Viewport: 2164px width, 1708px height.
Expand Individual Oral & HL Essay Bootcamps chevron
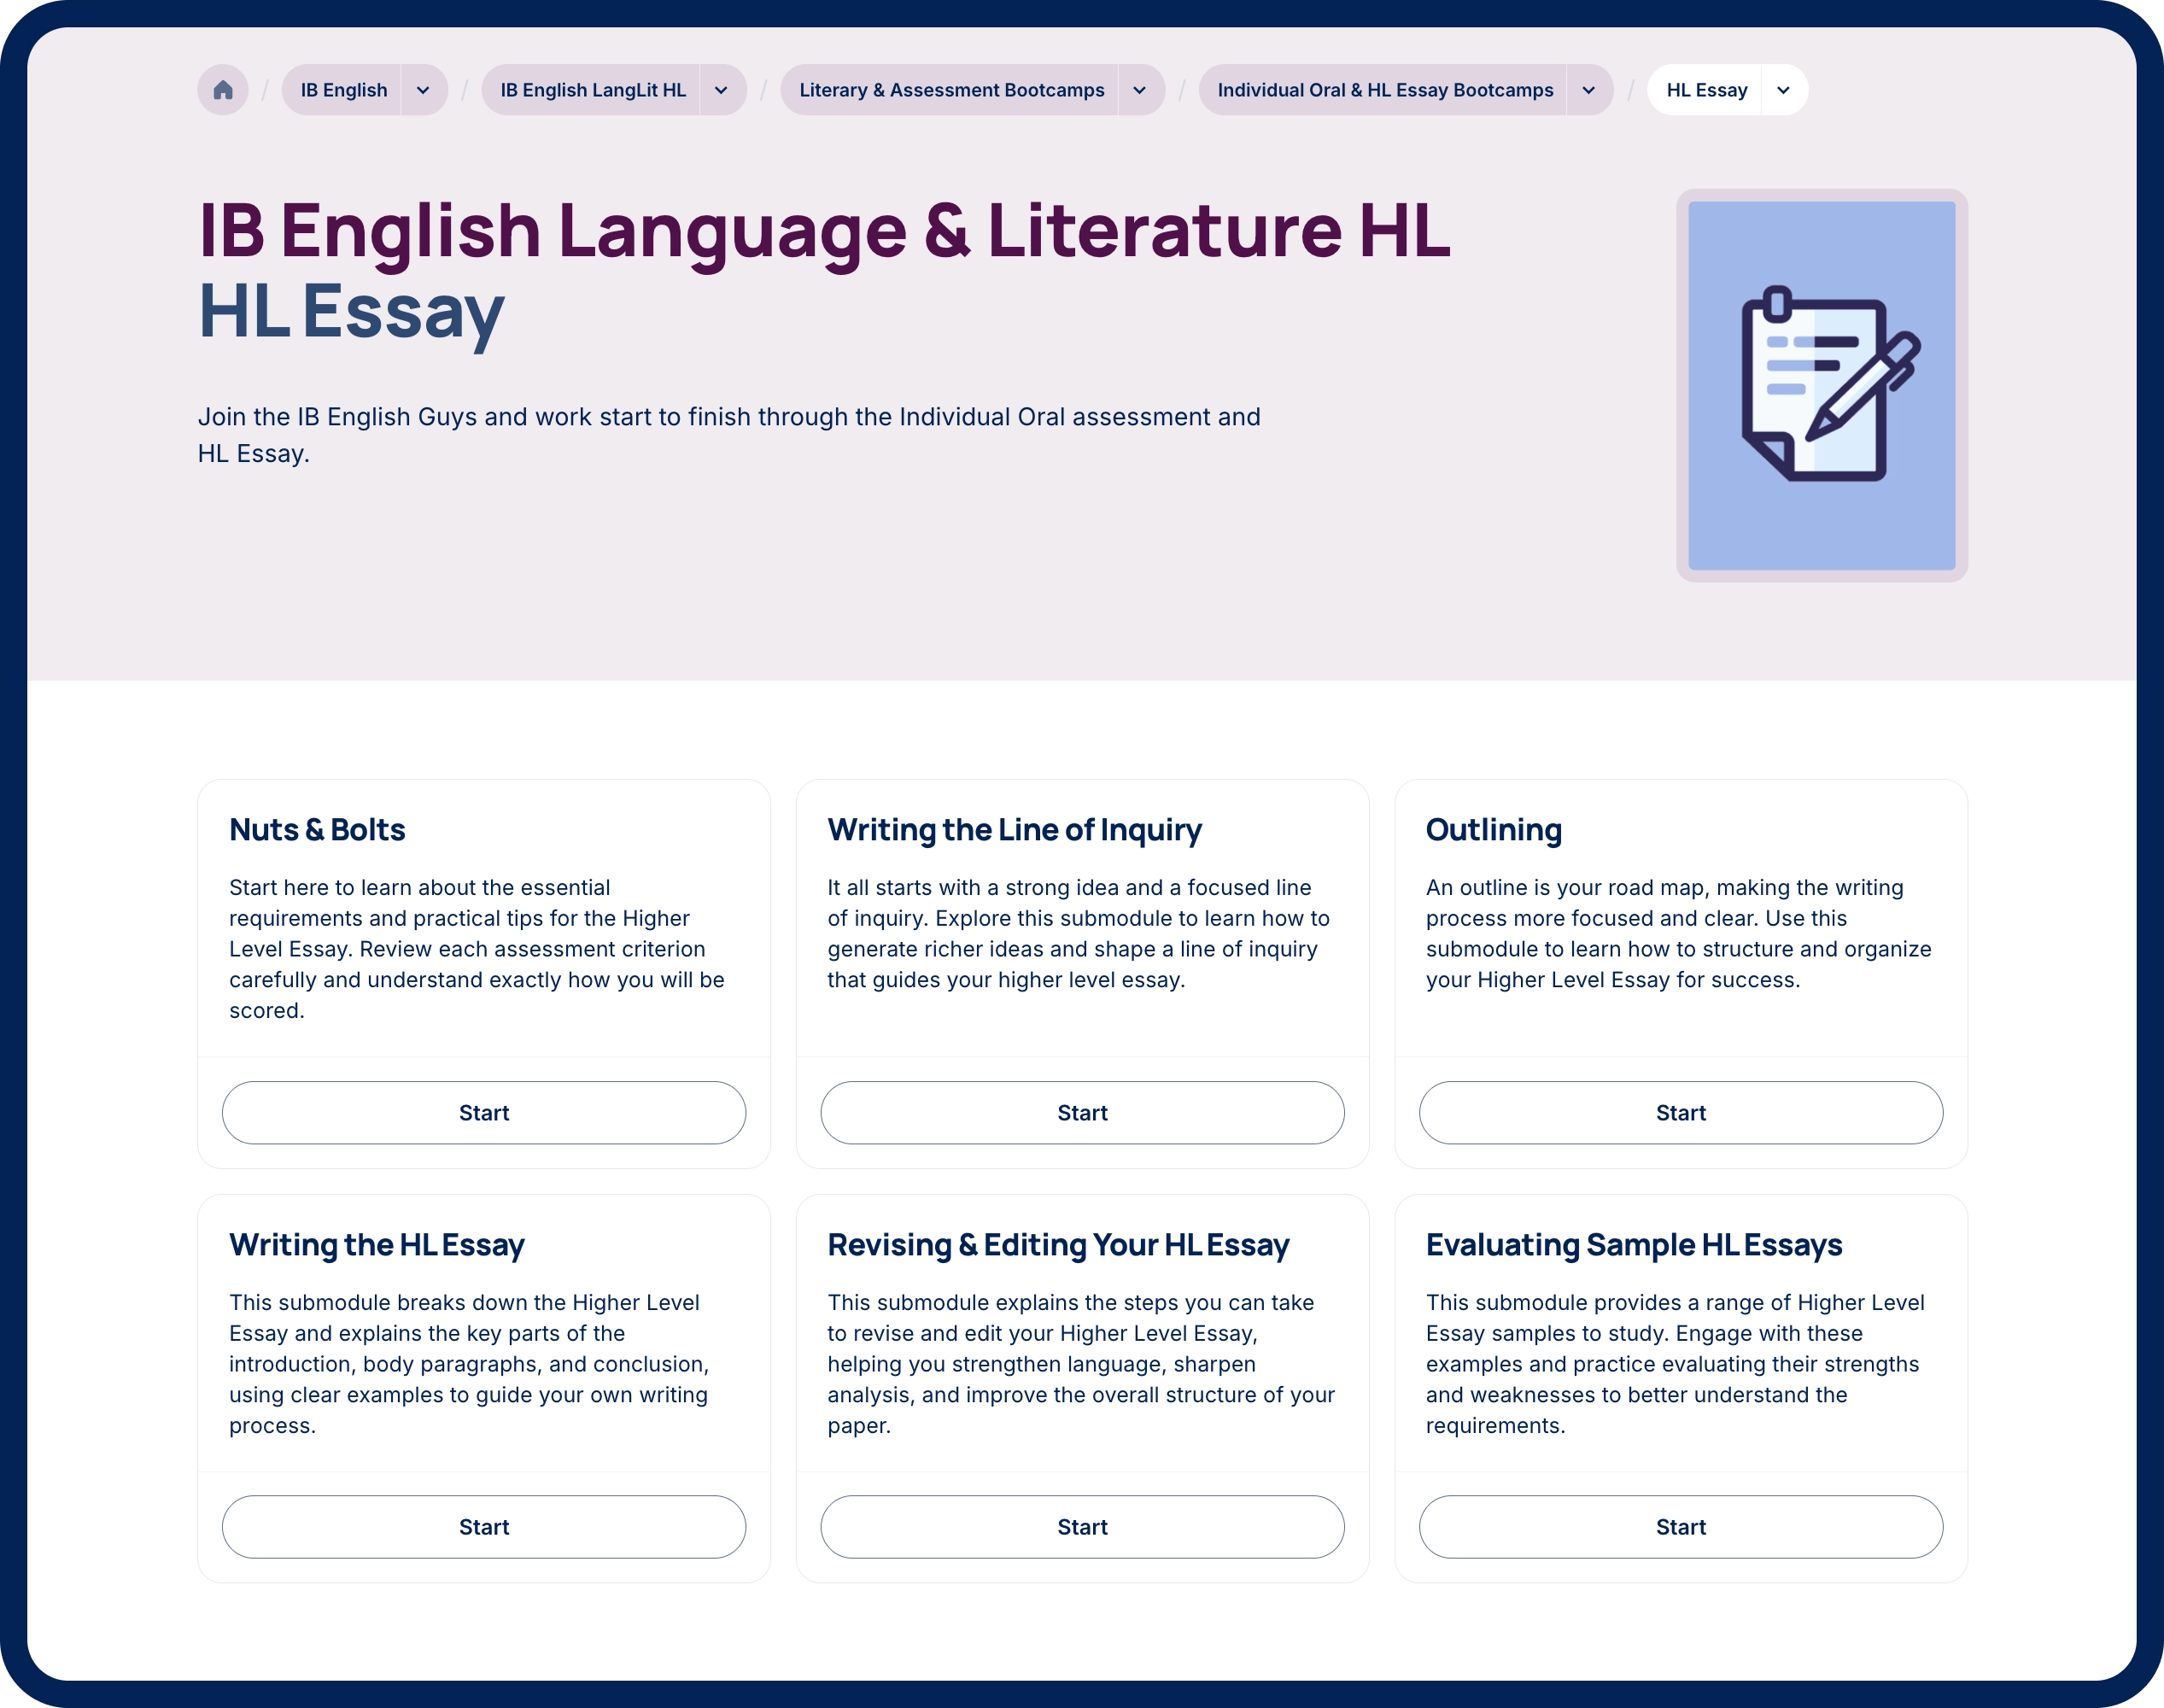[1589, 90]
